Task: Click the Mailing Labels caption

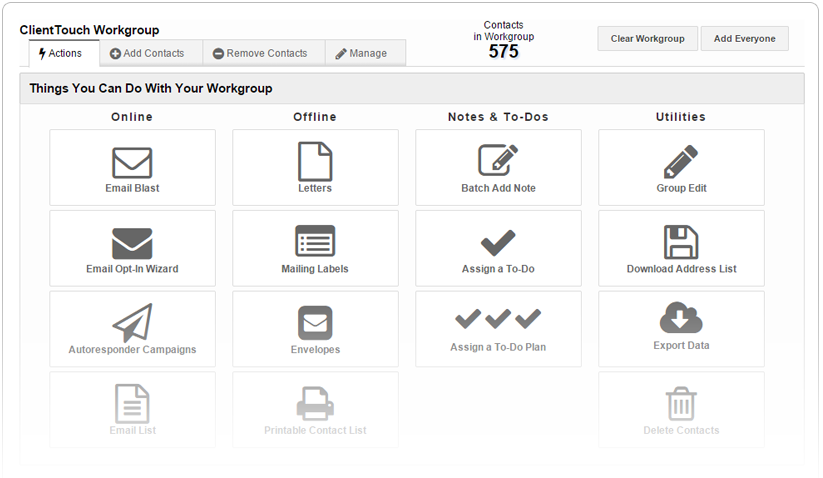Action: tap(315, 269)
